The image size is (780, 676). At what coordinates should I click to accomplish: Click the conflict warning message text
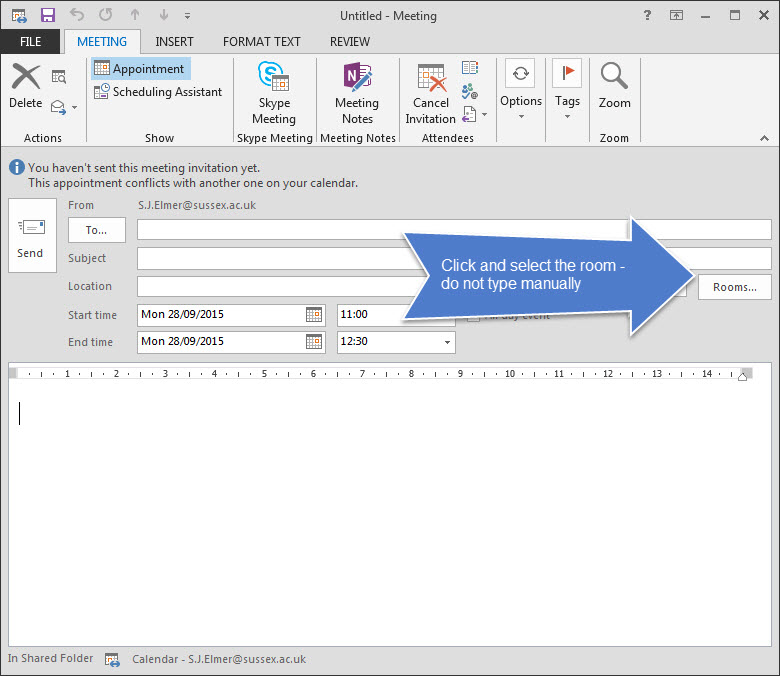click(x=193, y=183)
